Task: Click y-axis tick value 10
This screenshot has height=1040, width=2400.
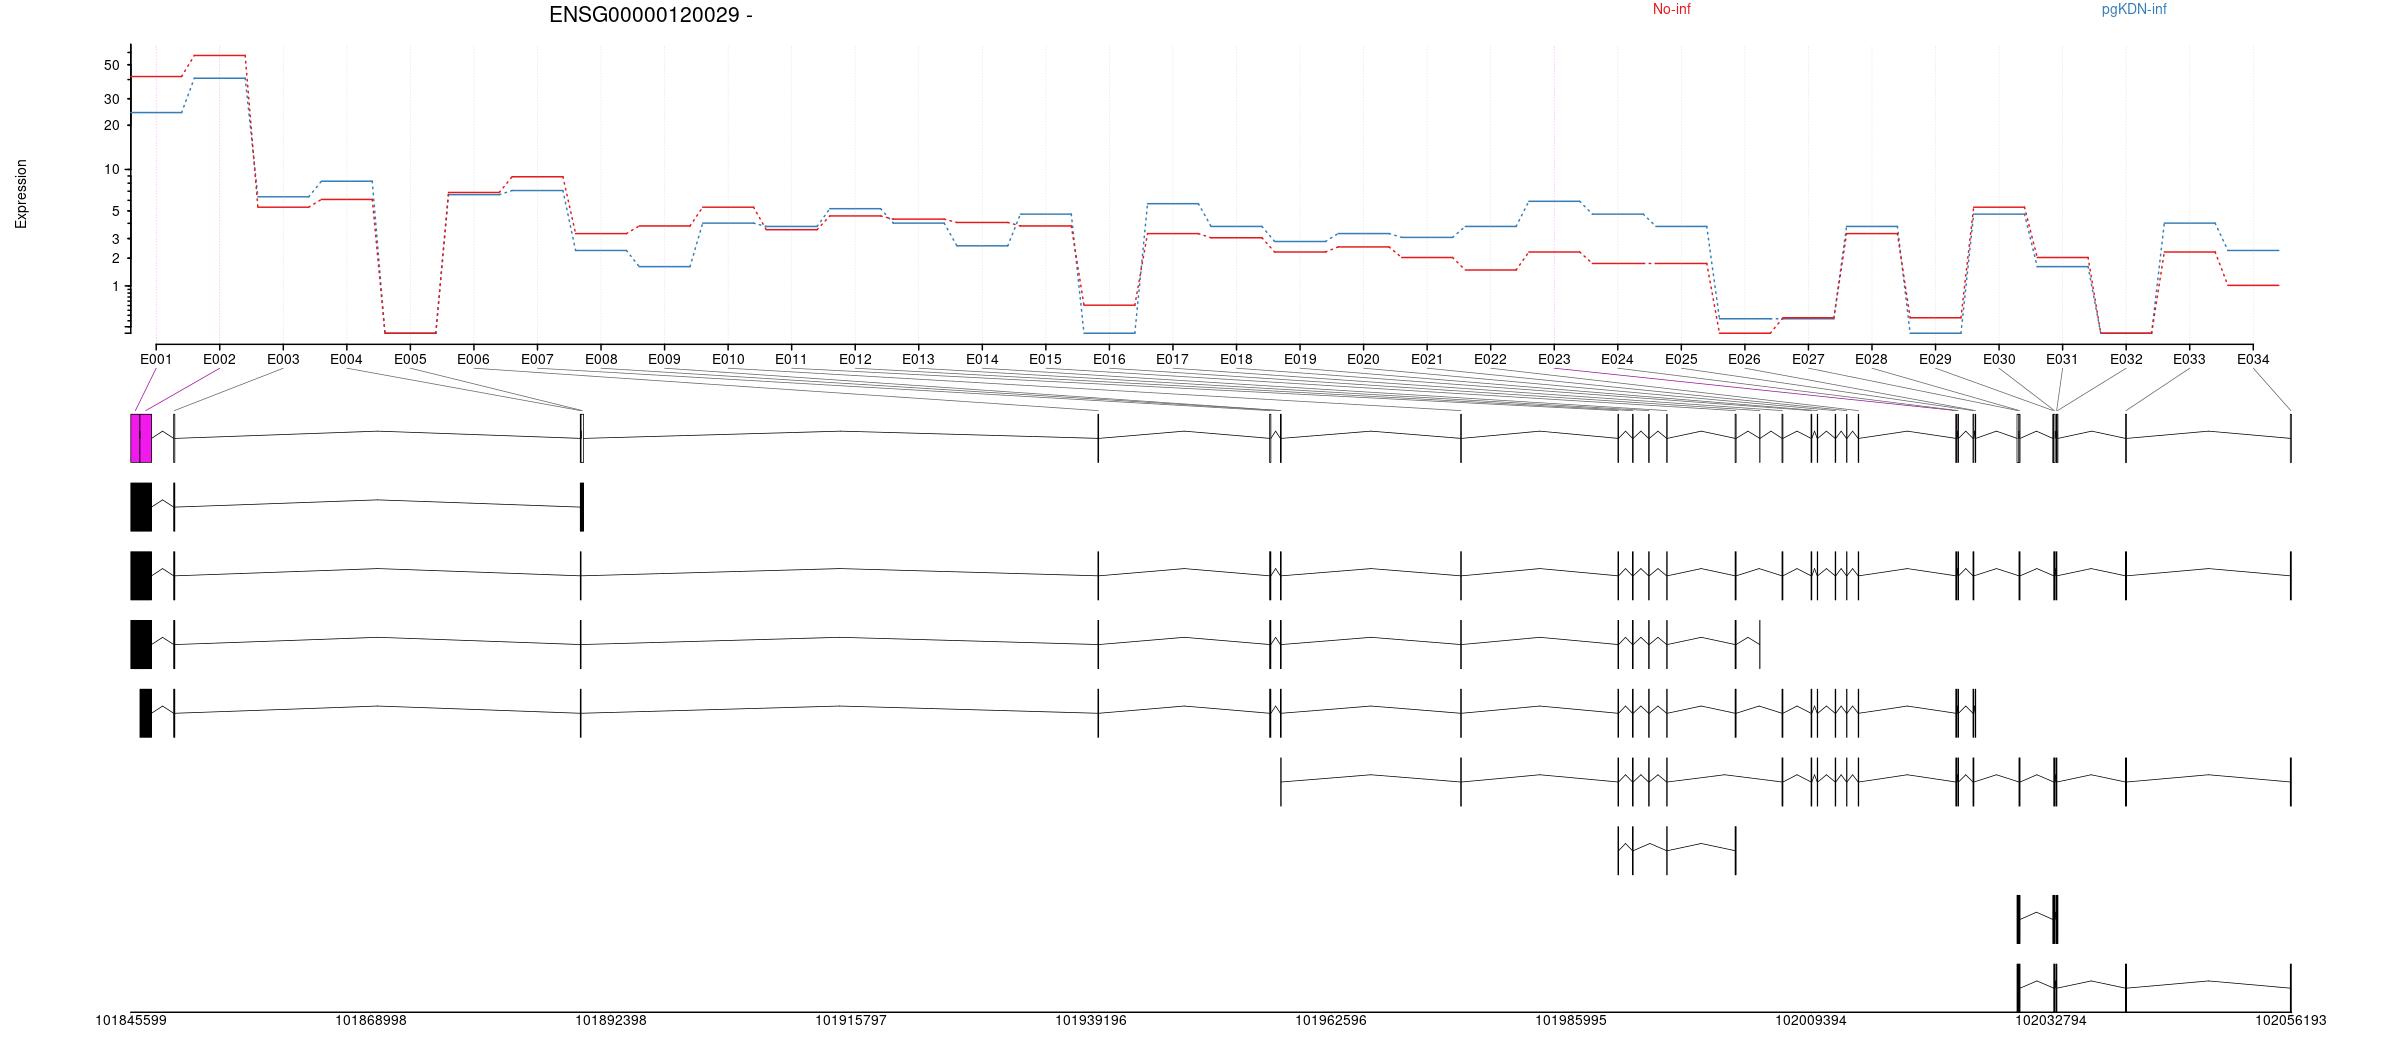Action: (x=111, y=170)
